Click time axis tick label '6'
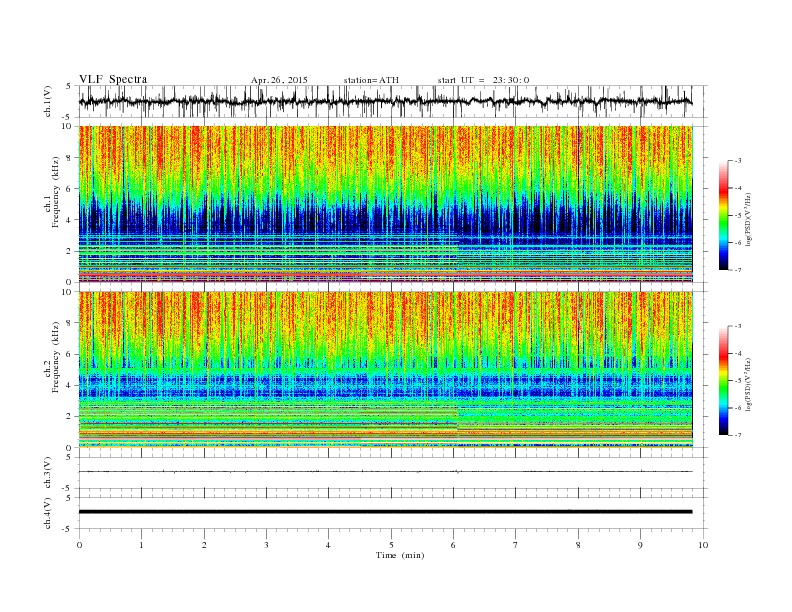The width and height of the screenshot is (792, 612). 453,545
